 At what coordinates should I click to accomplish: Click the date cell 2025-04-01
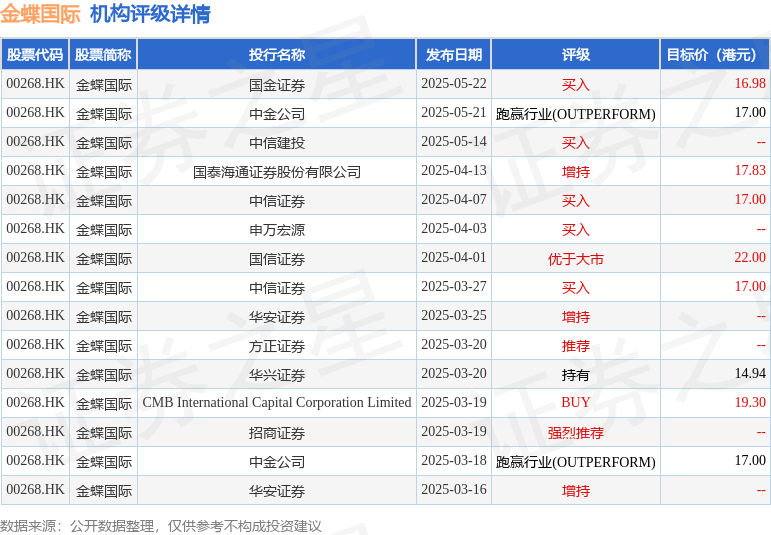[x=454, y=258]
